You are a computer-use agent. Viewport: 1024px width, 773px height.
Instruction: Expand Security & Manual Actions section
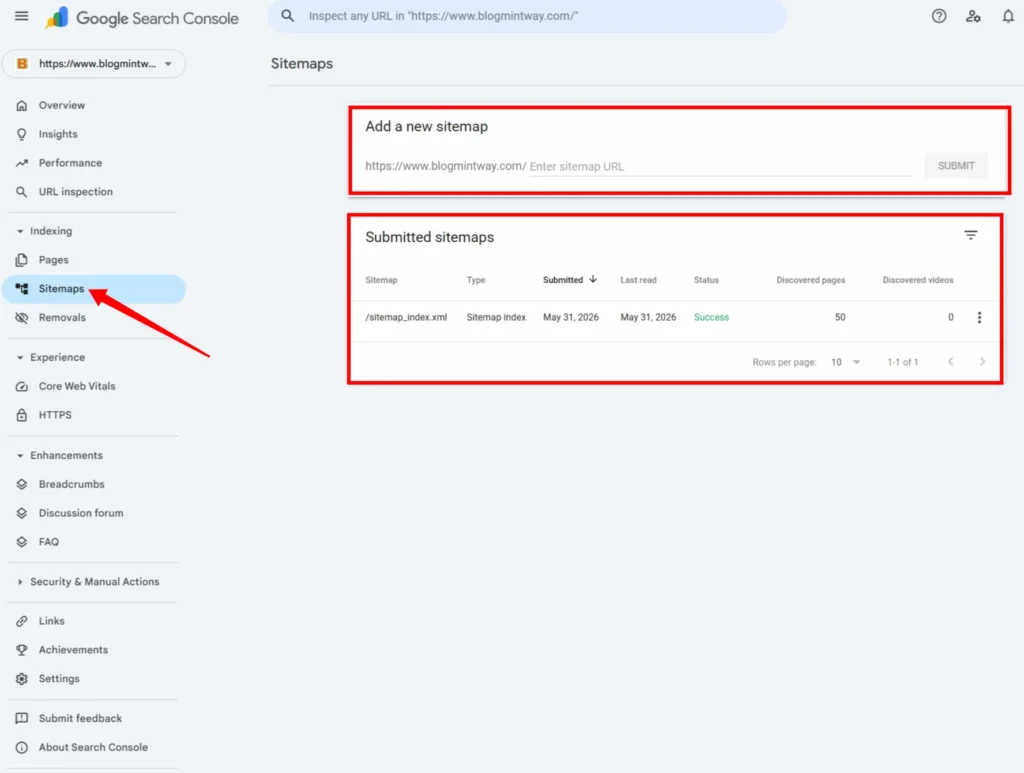[20, 582]
